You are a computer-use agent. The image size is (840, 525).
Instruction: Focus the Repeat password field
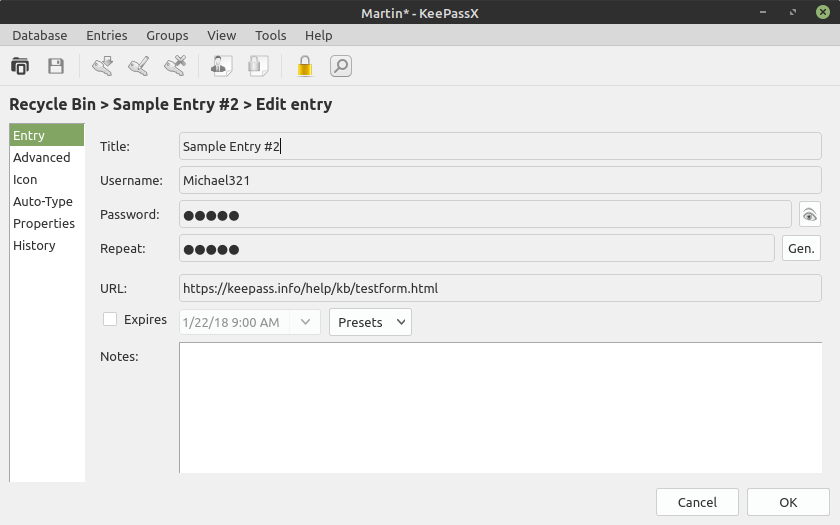477,248
